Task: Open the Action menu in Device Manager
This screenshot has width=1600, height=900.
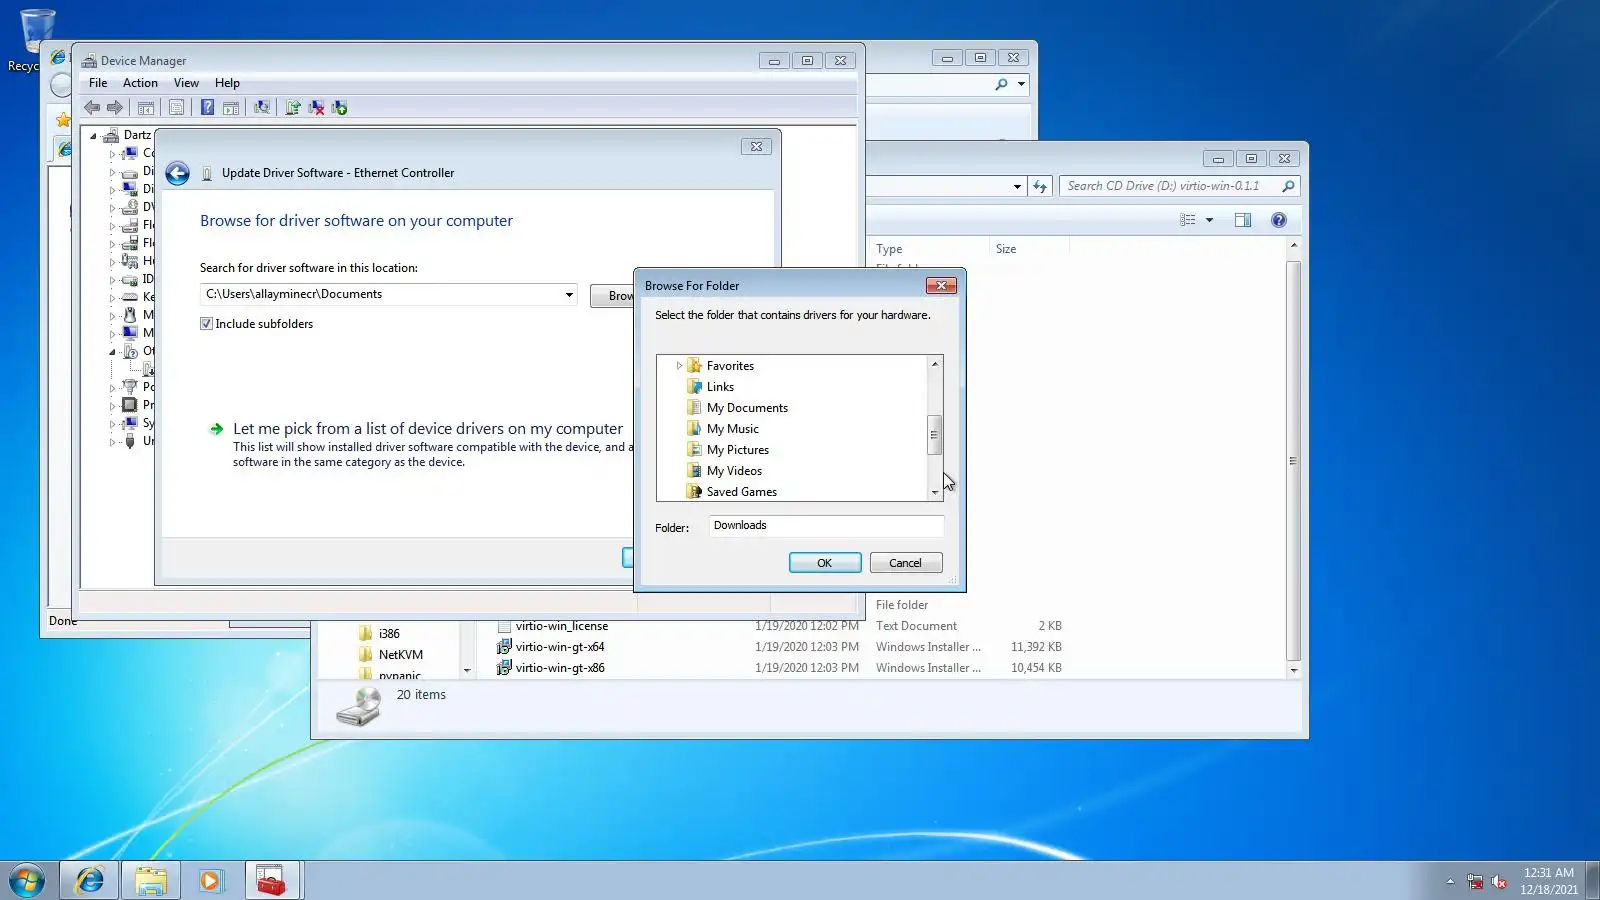Action: click(x=140, y=83)
